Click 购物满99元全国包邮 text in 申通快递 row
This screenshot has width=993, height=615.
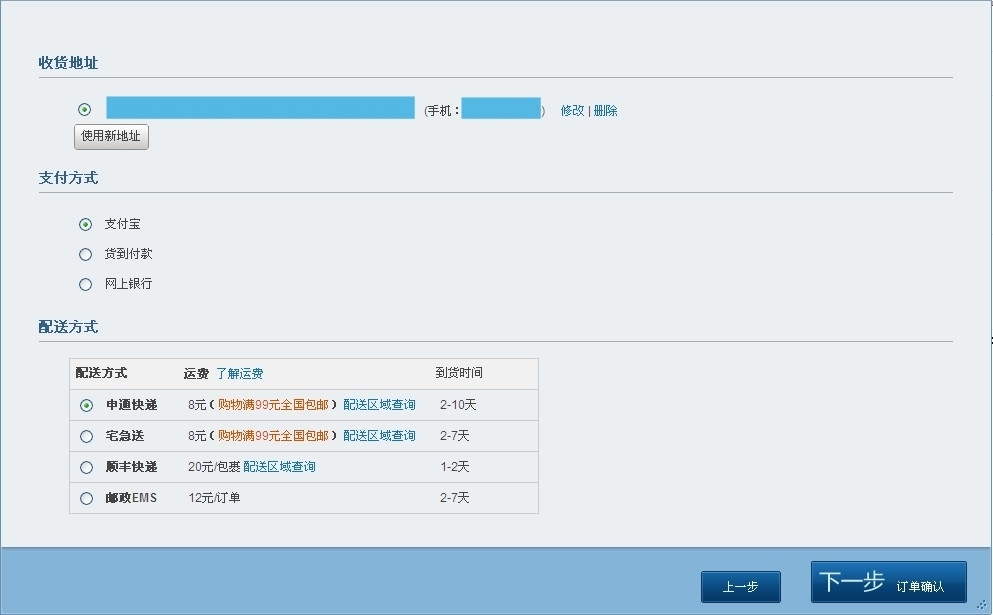pos(272,406)
